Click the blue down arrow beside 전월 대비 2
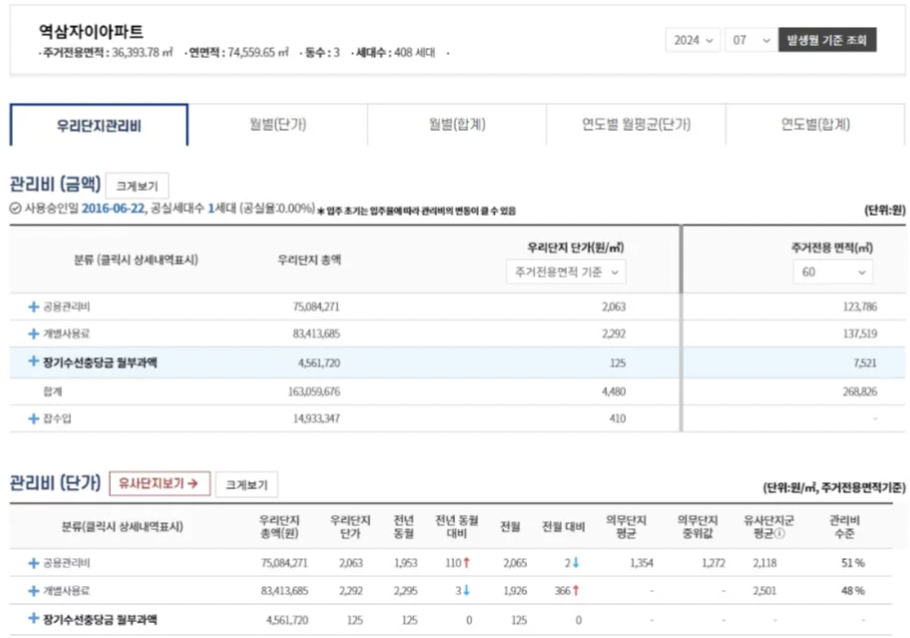The image size is (910, 638). pyautogui.click(x=576, y=563)
